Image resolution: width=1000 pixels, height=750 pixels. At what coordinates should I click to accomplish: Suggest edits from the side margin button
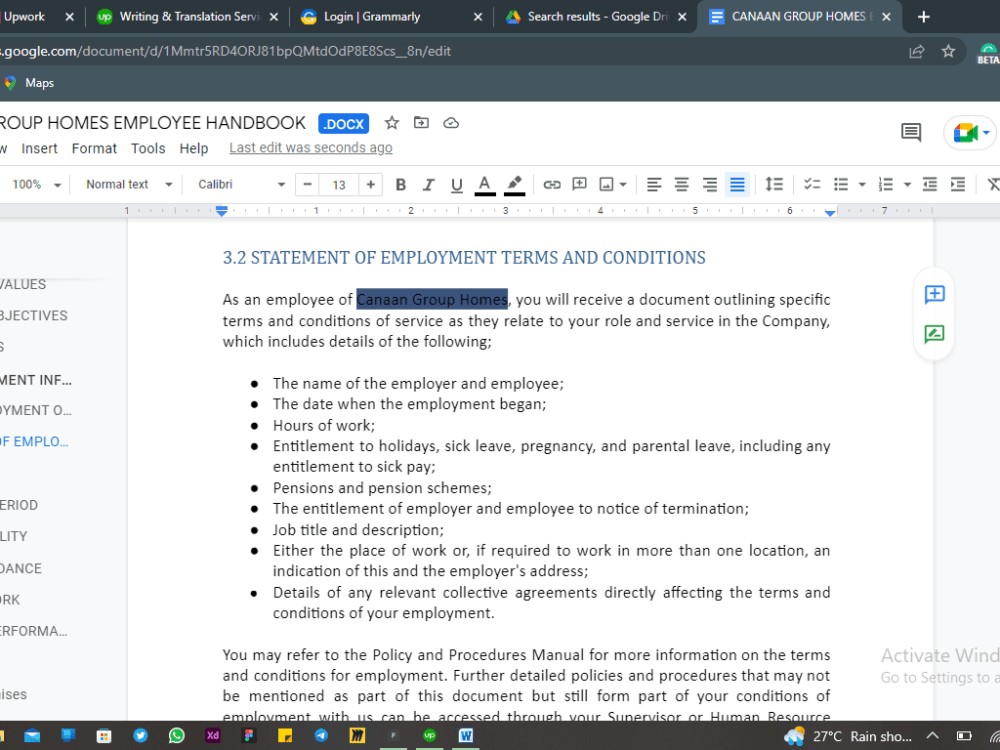point(934,334)
